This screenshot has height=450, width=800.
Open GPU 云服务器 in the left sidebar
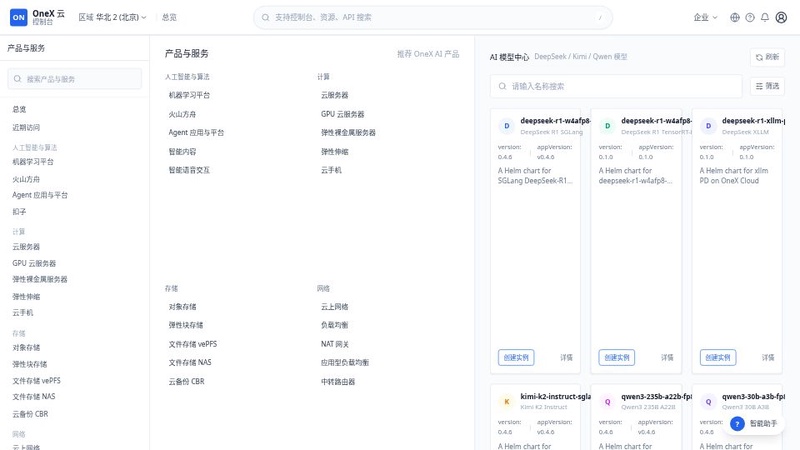point(34,263)
